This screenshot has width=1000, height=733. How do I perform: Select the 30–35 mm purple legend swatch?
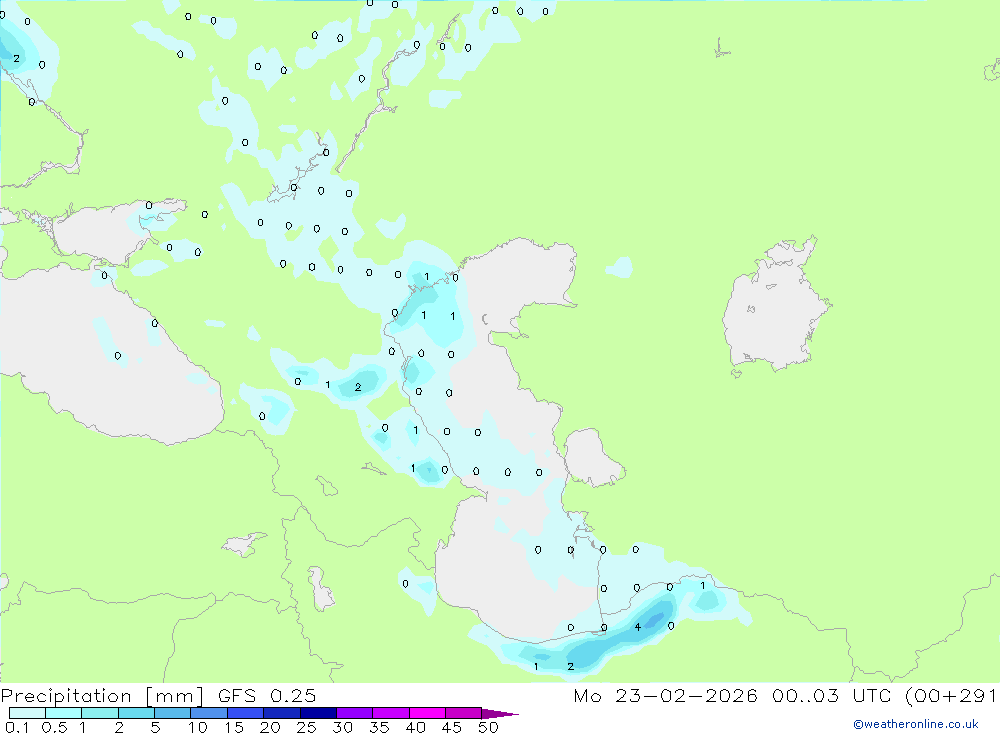[355, 713]
